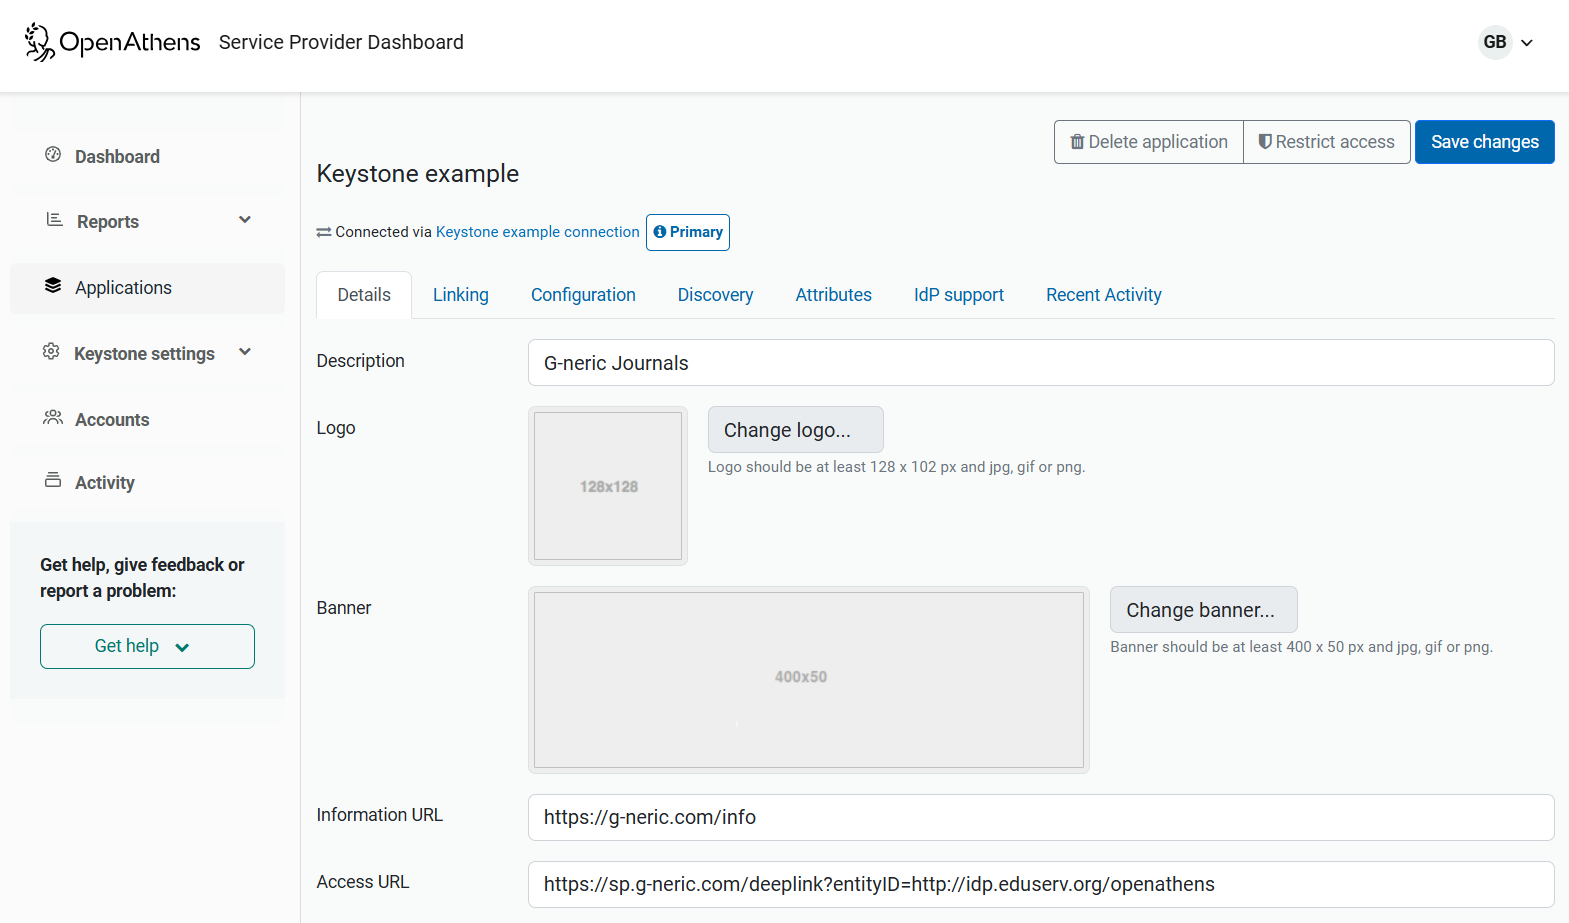The height and width of the screenshot is (923, 1569).
Task: Click the 400x50 banner placeholder image
Action: point(809,680)
